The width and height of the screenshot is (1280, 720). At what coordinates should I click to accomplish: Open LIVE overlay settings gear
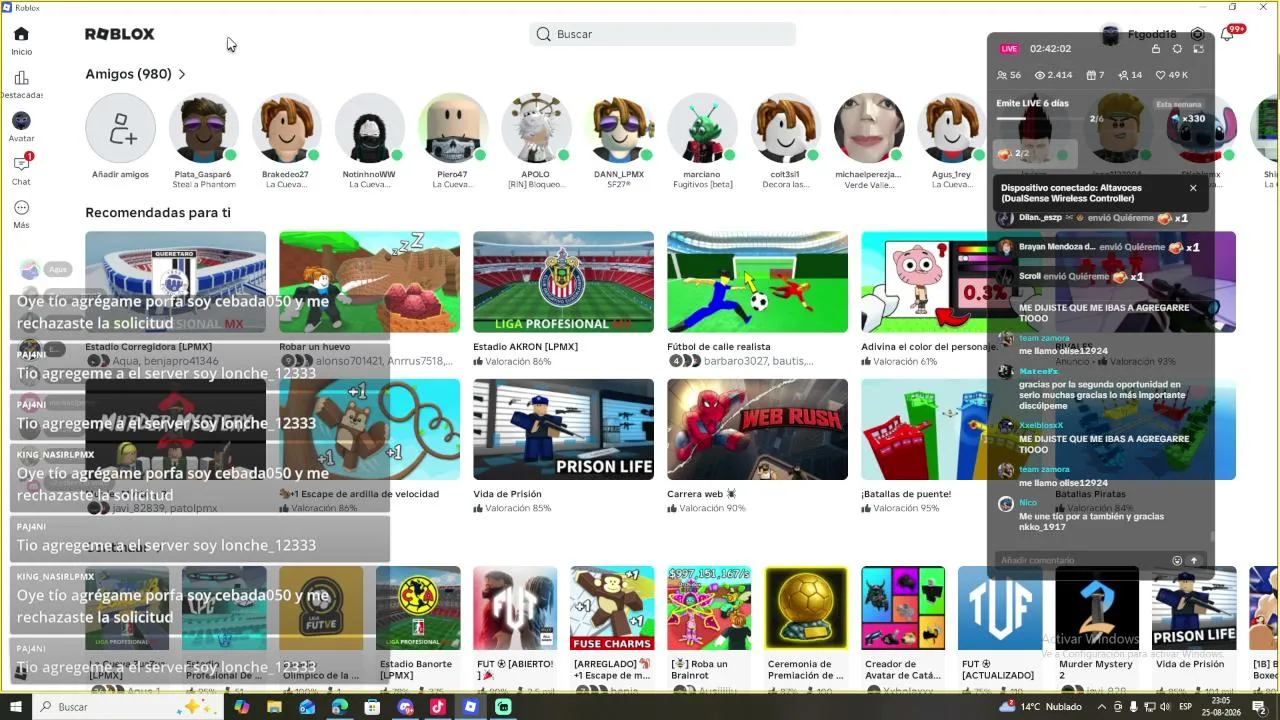pyautogui.click(x=1177, y=49)
